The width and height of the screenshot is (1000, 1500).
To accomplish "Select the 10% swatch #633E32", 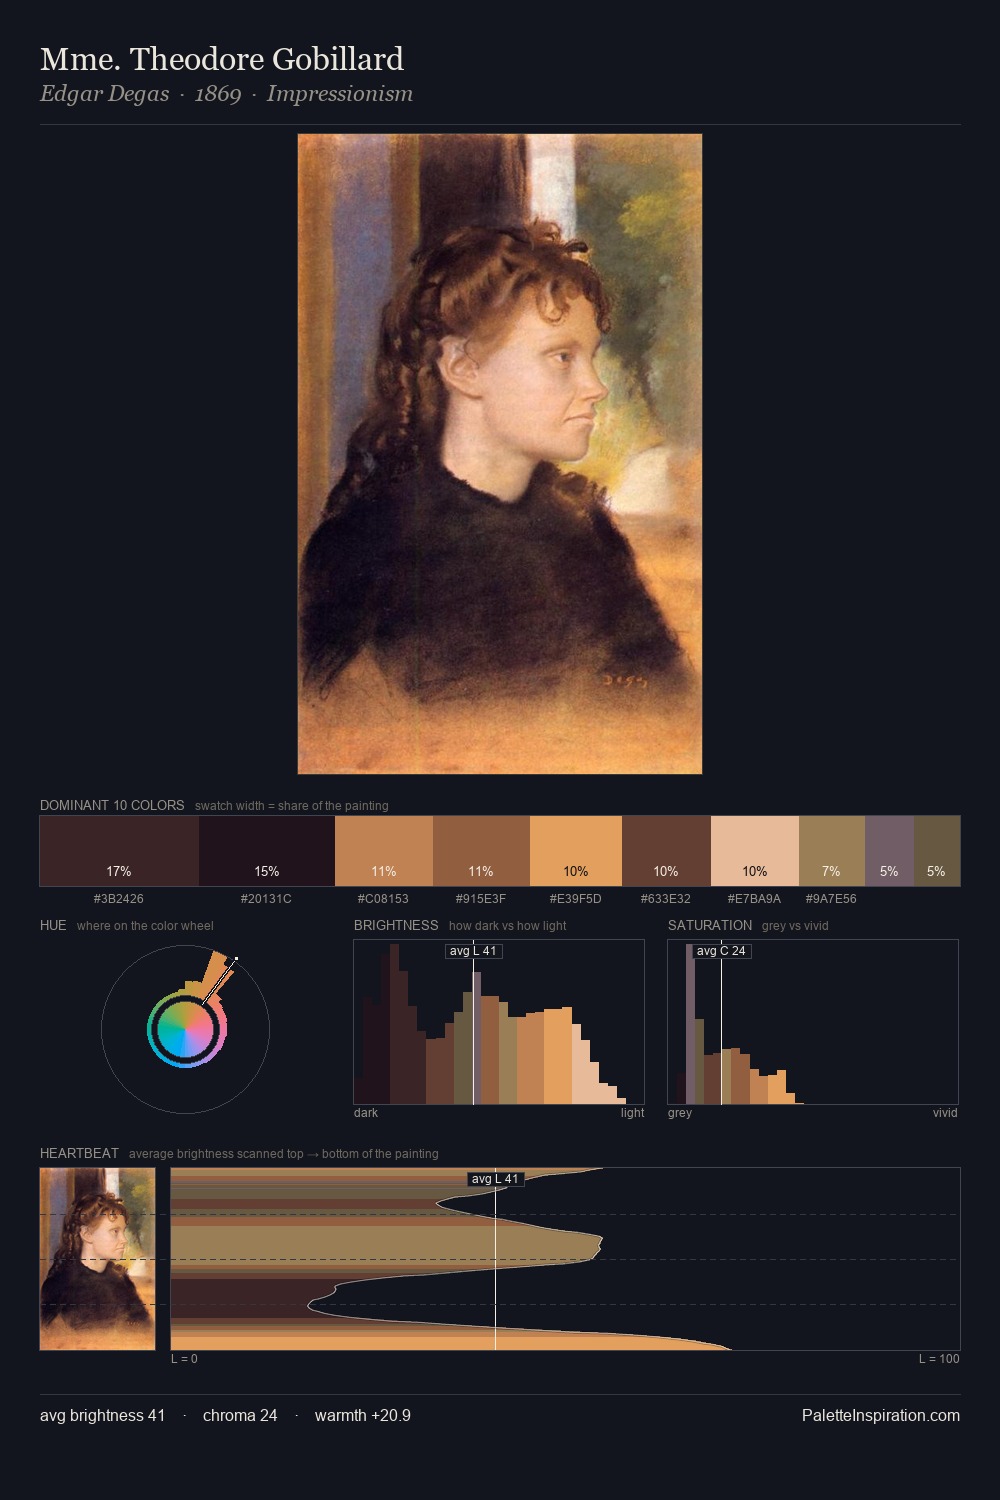I will 666,851.
